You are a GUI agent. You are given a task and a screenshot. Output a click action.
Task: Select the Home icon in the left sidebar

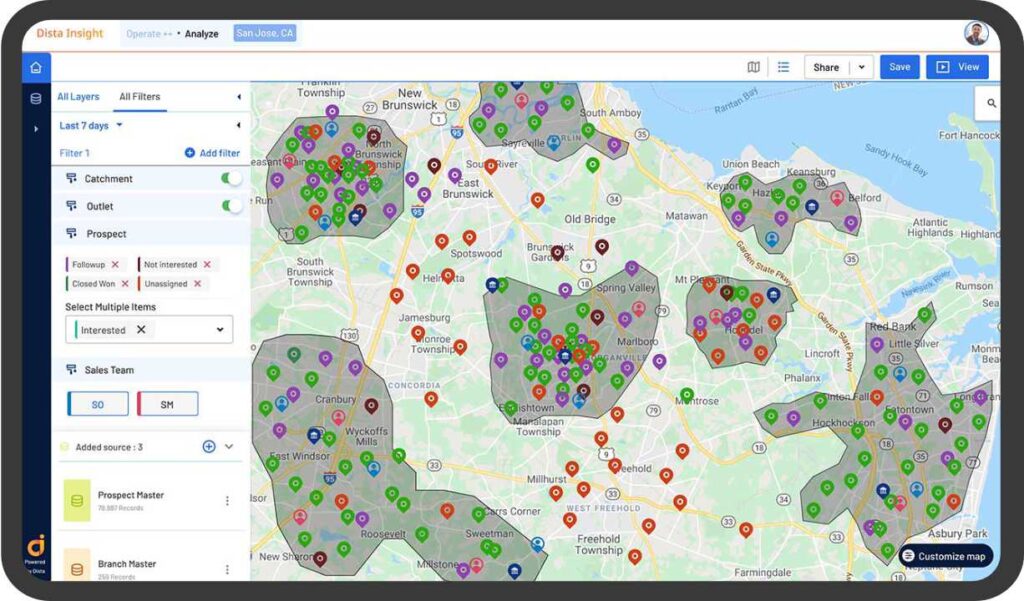[x=36, y=67]
